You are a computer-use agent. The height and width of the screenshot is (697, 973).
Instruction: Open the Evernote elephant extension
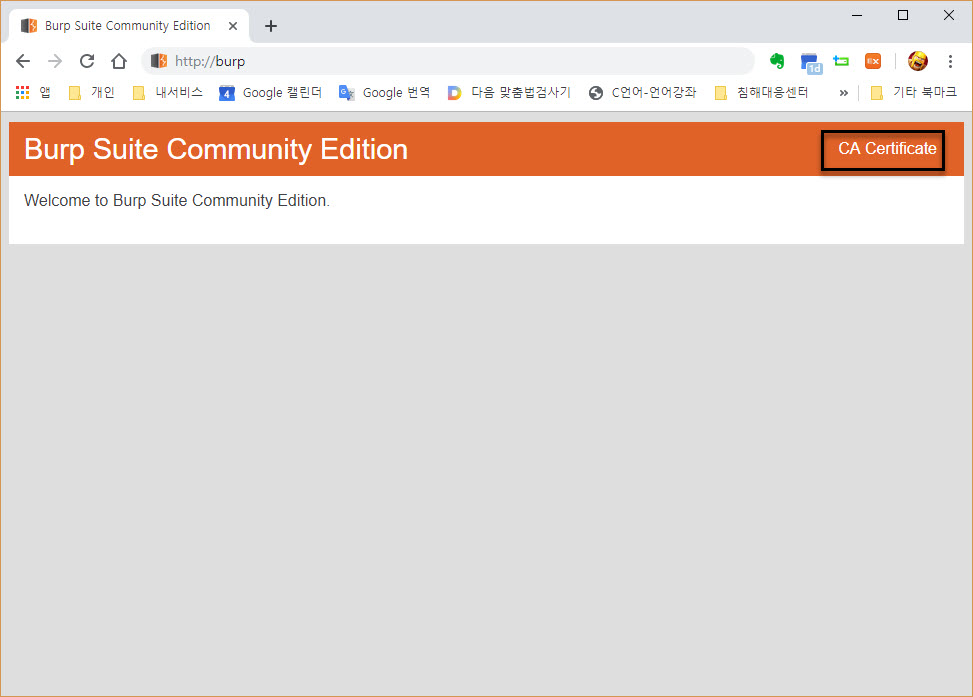click(777, 61)
